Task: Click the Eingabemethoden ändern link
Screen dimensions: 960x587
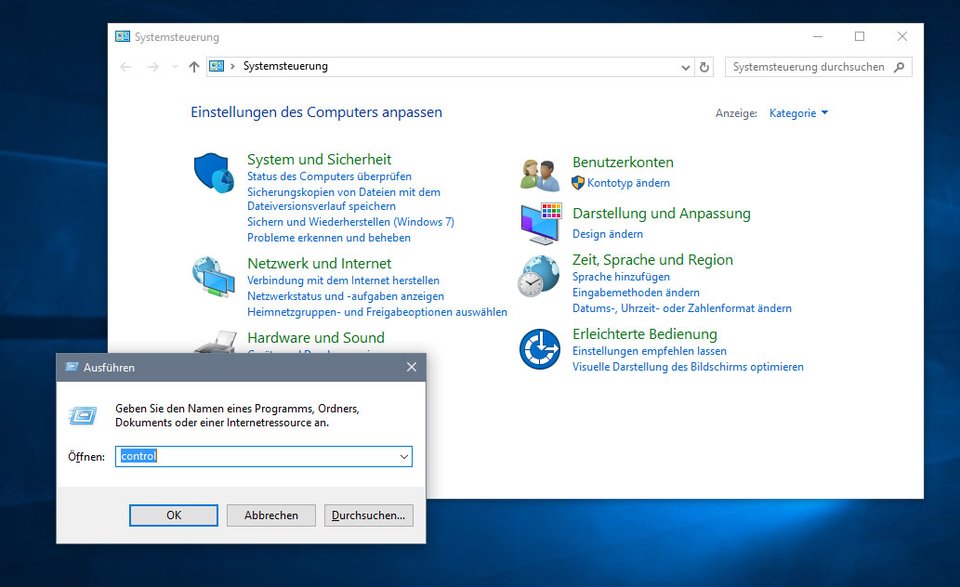Action: click(636, 293)
